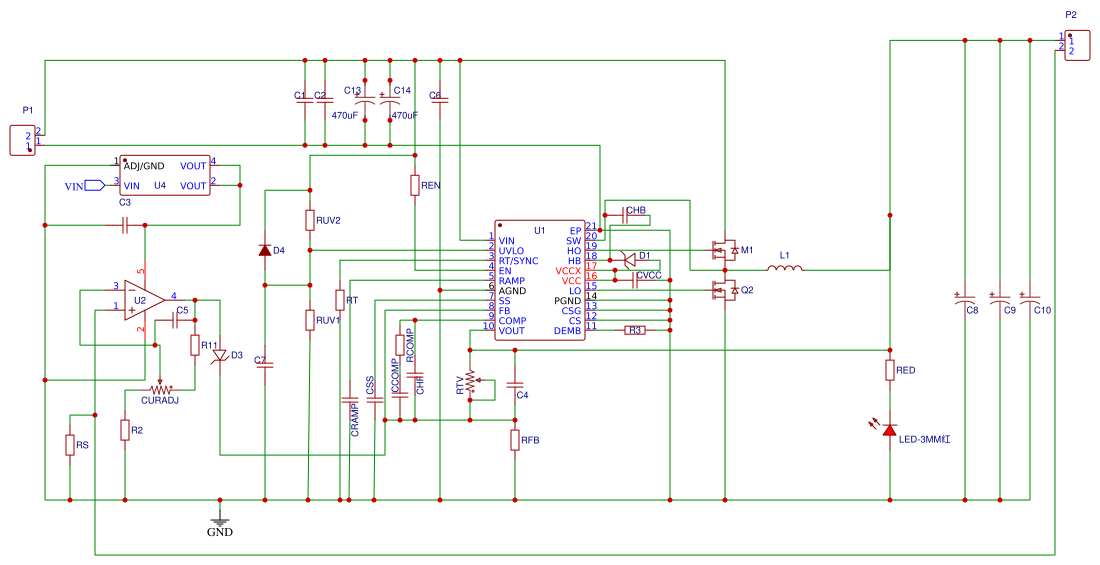Click the red LED-3MM diode symbol
The image size is (1100, 565).
pos(889,430)
